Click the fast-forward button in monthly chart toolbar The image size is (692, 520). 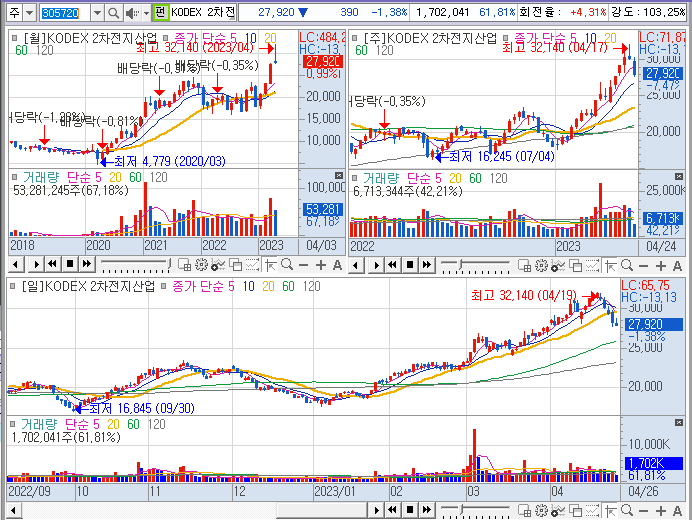(87, 264)
